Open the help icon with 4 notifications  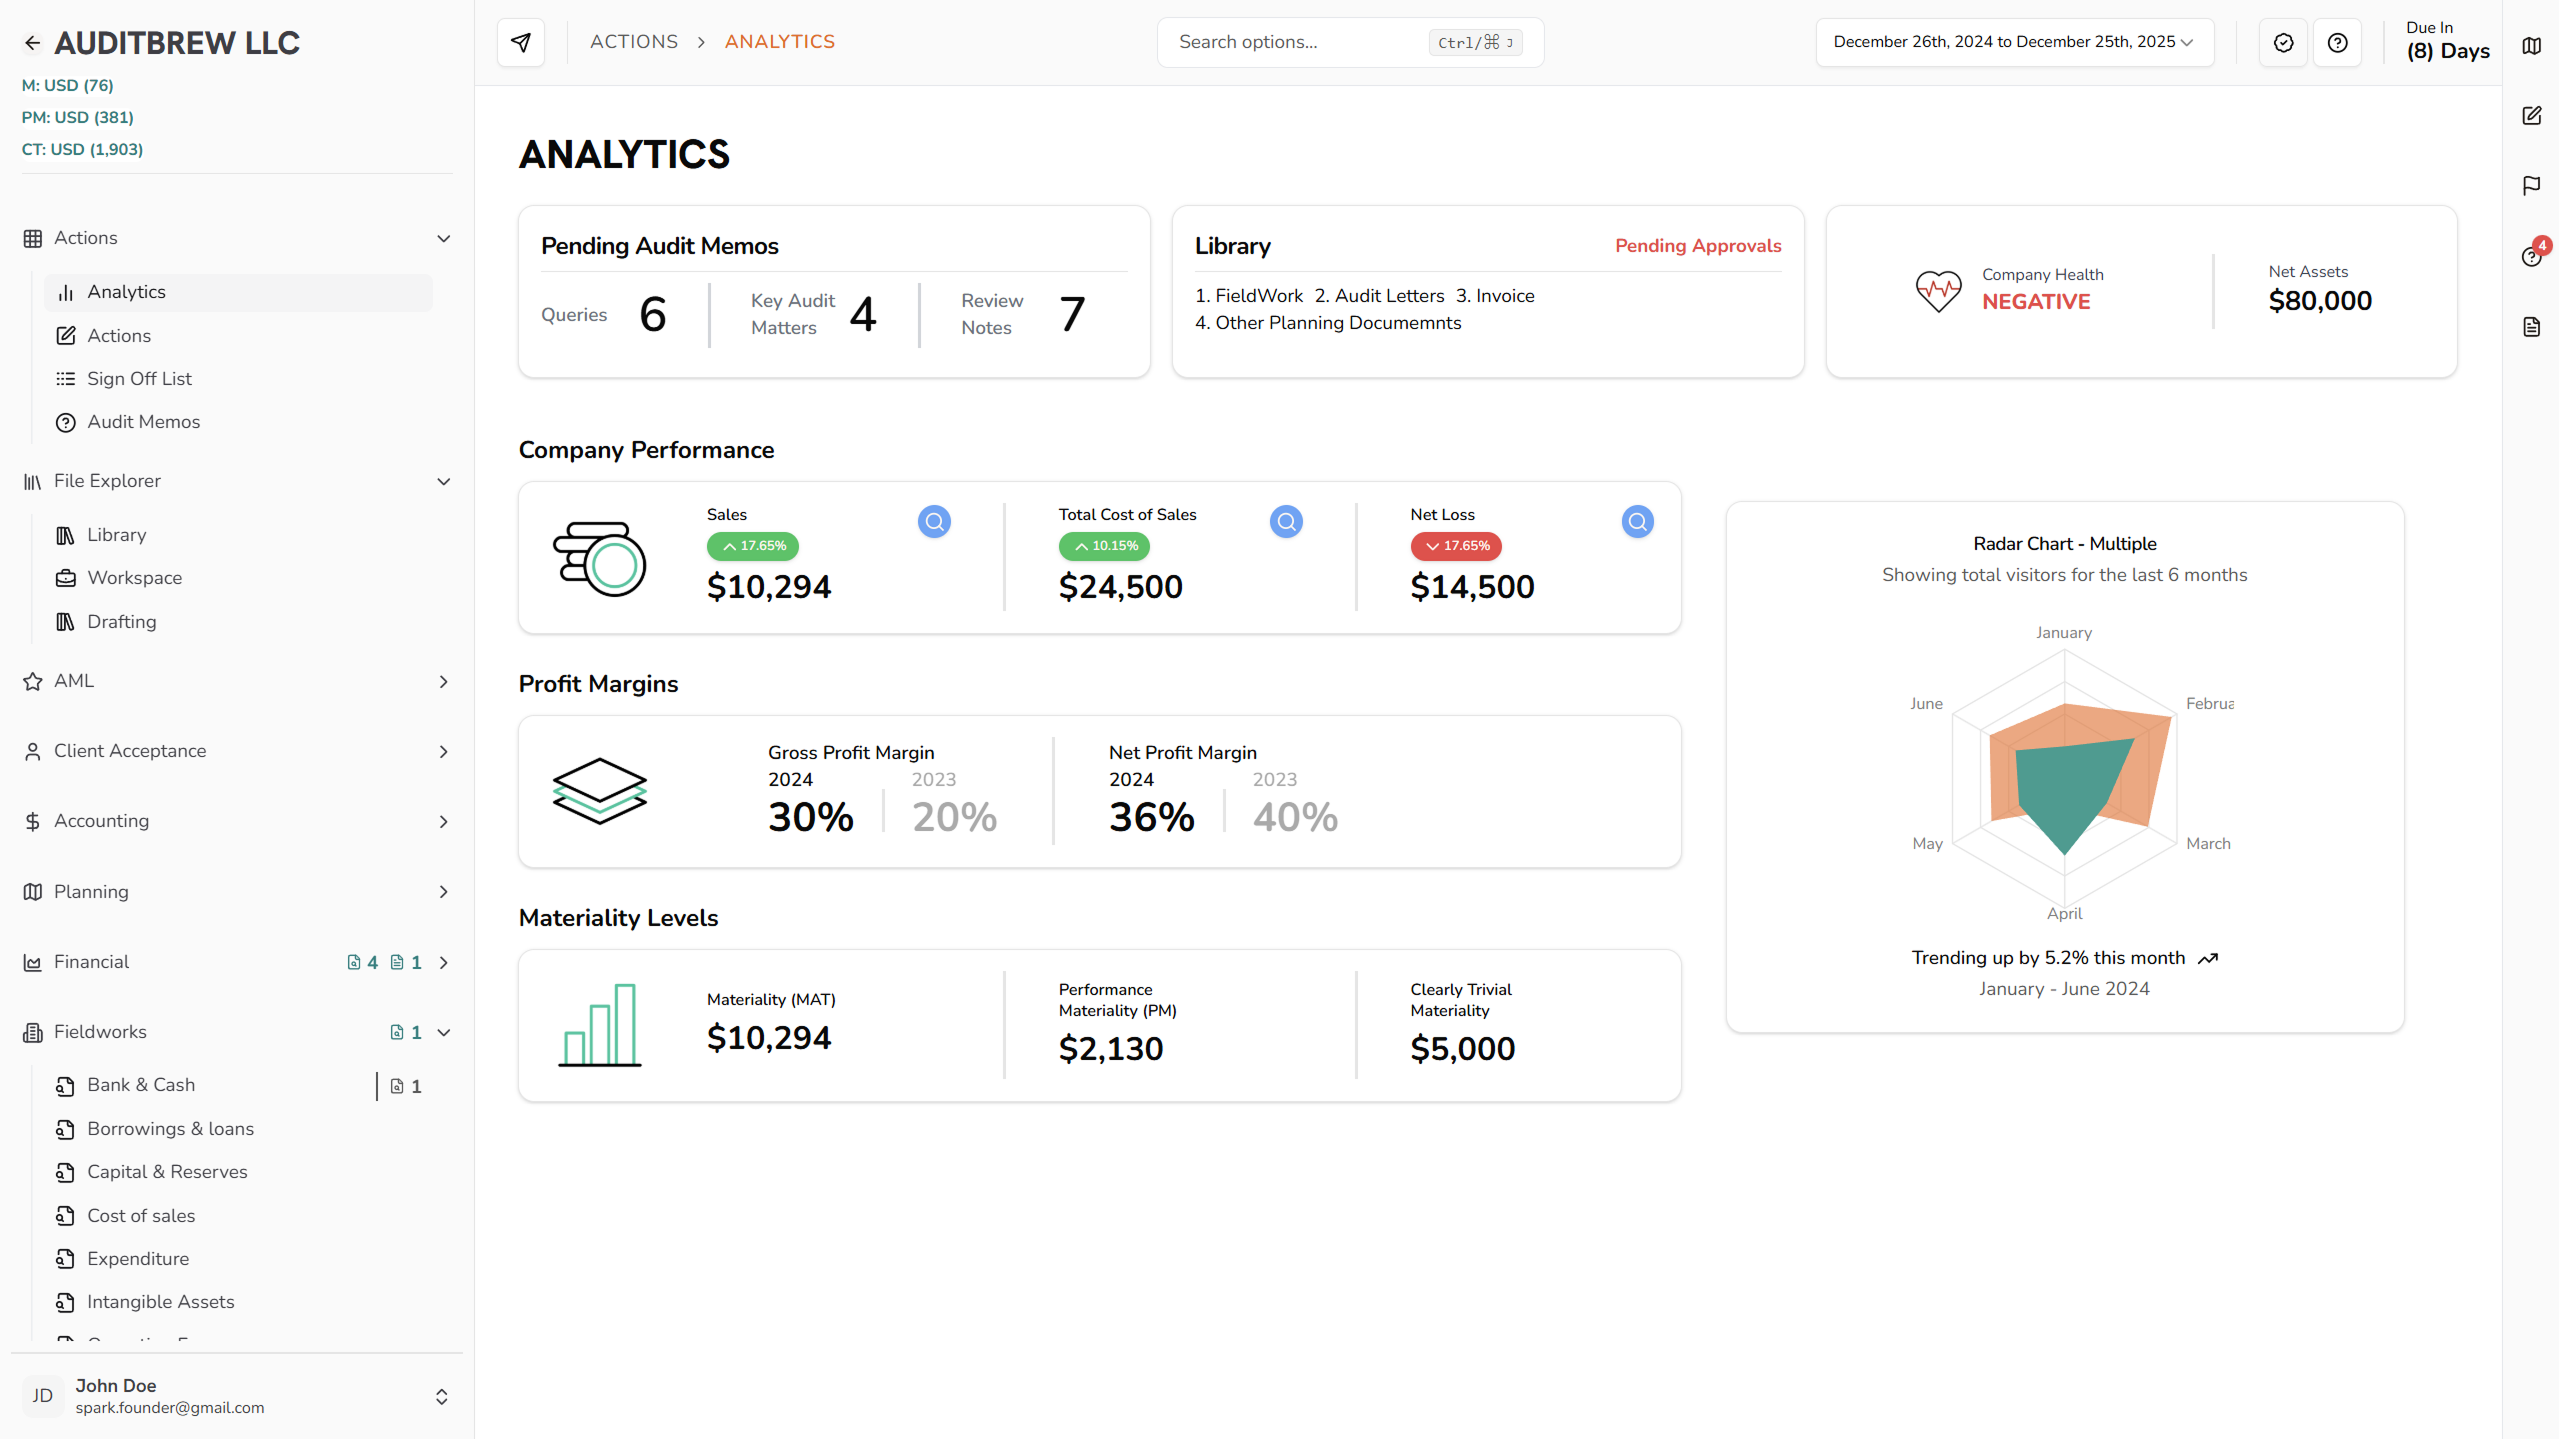[2531, 256]
